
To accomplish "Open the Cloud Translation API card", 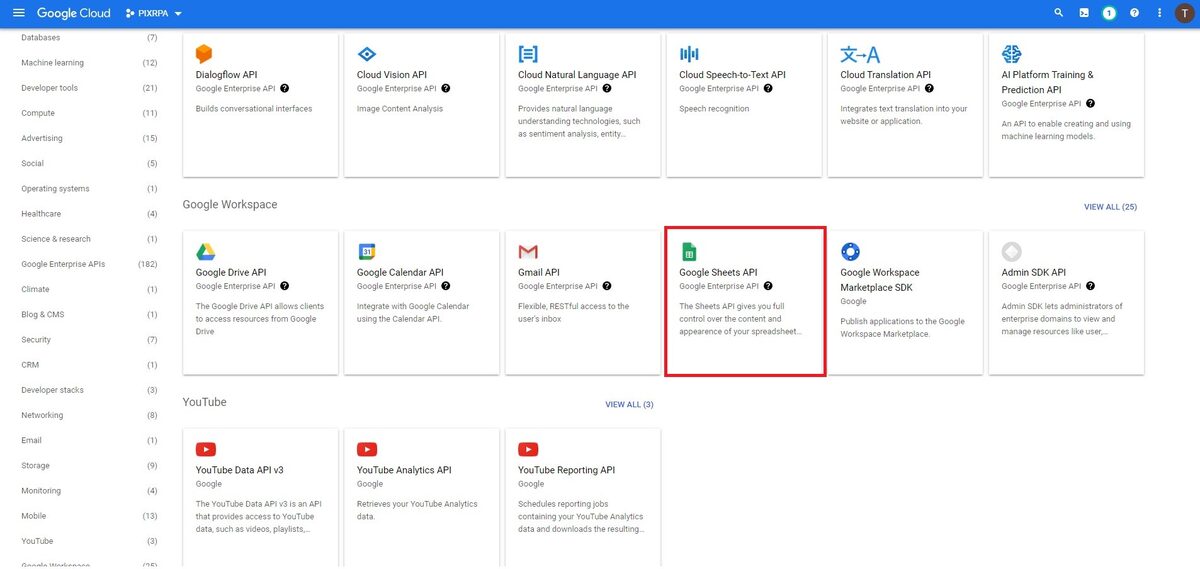I will (x=905, y=105).
